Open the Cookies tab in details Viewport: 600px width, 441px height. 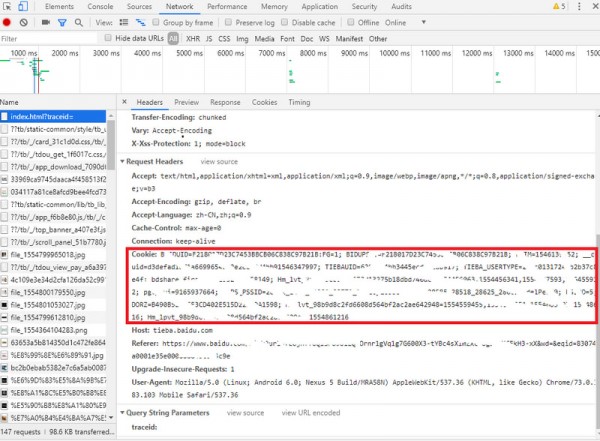264,102
